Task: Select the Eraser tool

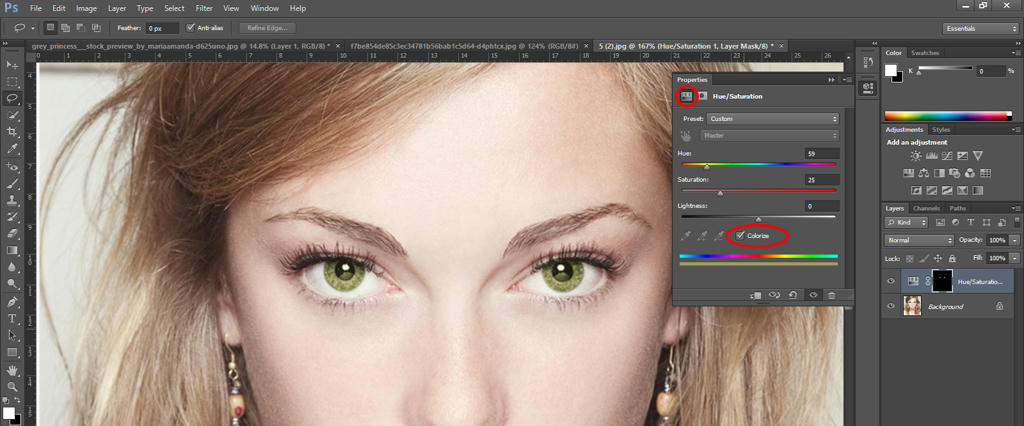Action: pyautogui.click(x=12, y=234)
